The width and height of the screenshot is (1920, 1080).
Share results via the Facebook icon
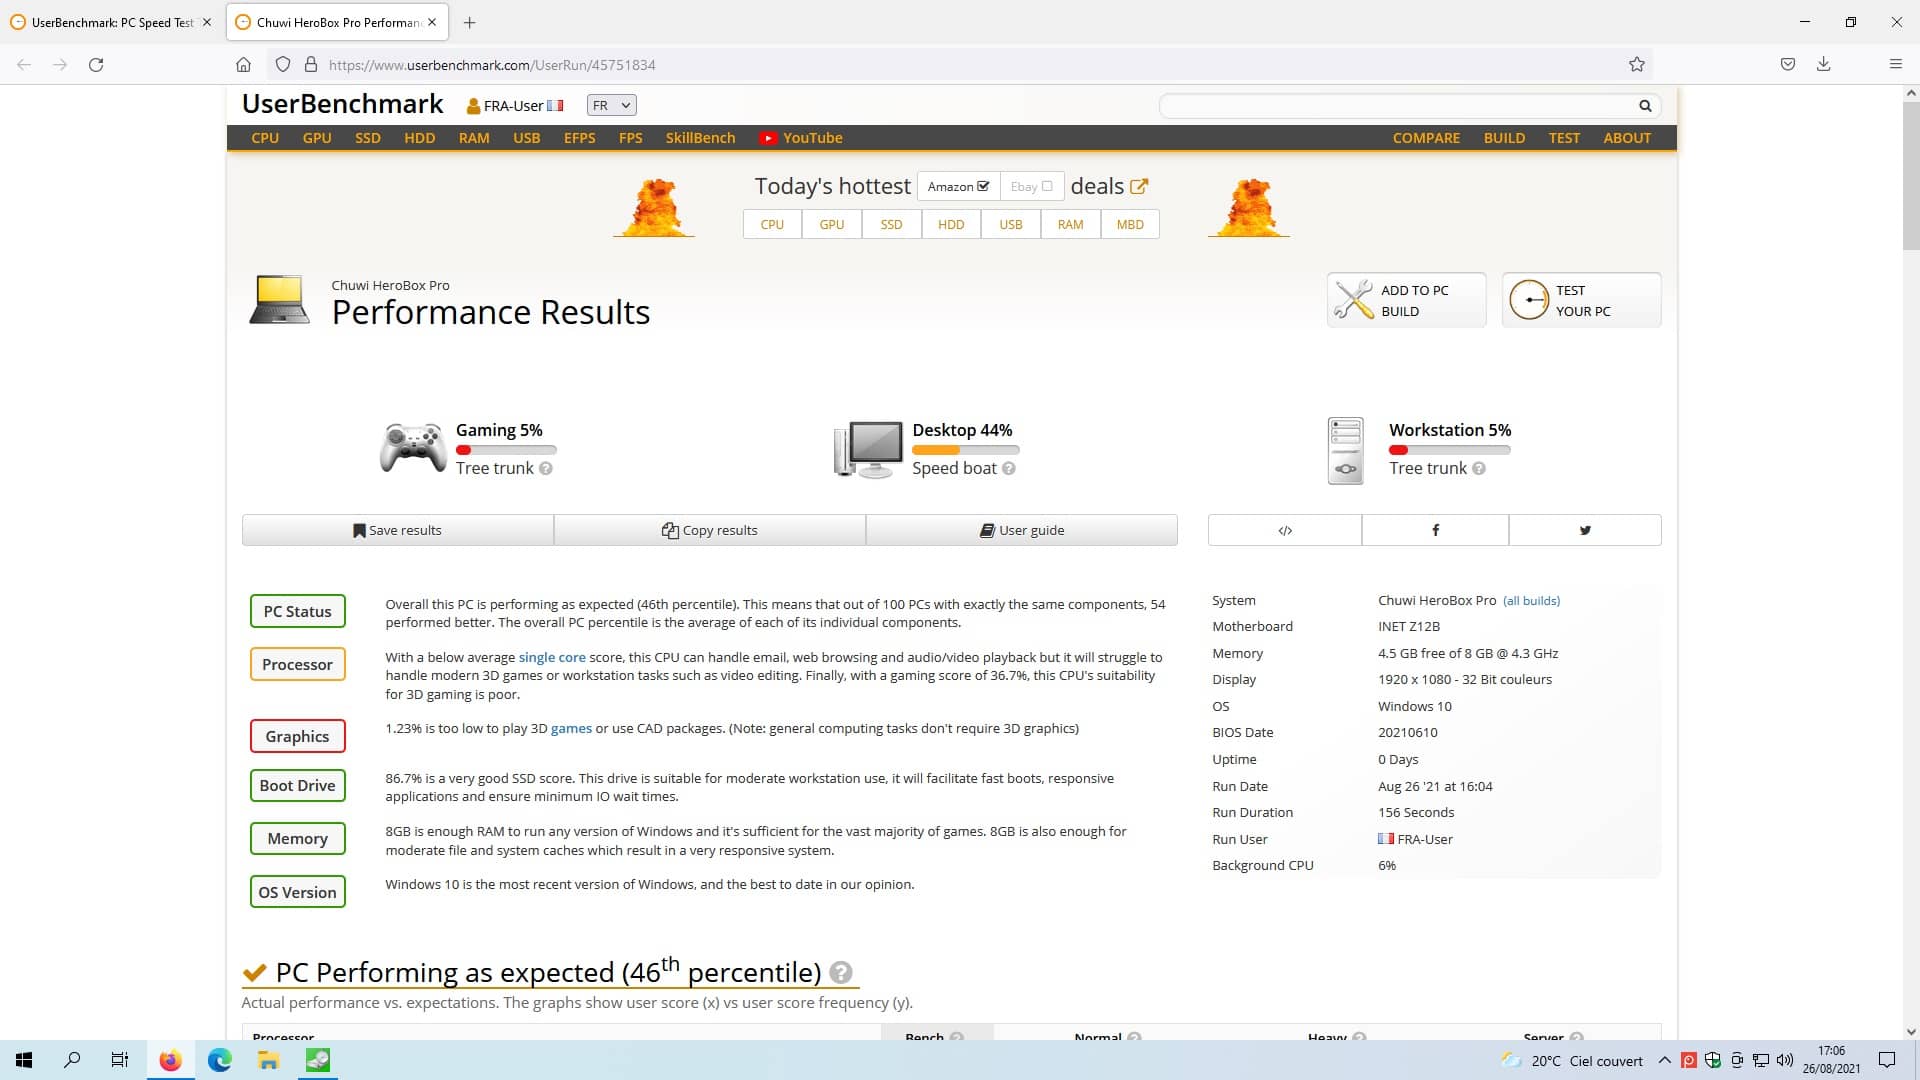point(1435,530)
